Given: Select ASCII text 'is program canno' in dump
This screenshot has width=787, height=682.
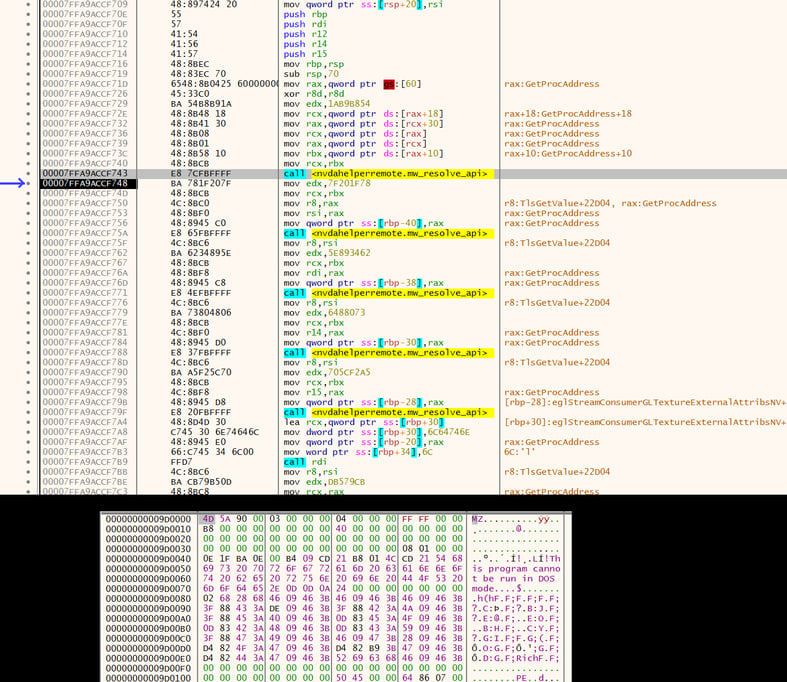Looking at the screenshot, I should [516, 569].
